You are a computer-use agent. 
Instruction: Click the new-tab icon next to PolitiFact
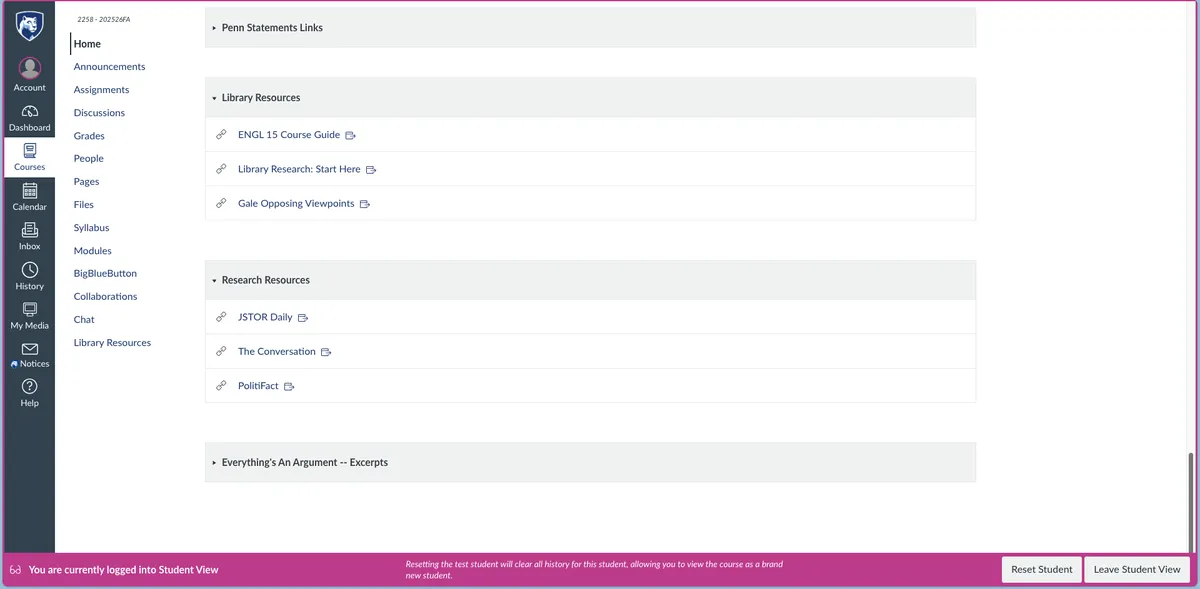pyautogui.click(x=290, y=386)
